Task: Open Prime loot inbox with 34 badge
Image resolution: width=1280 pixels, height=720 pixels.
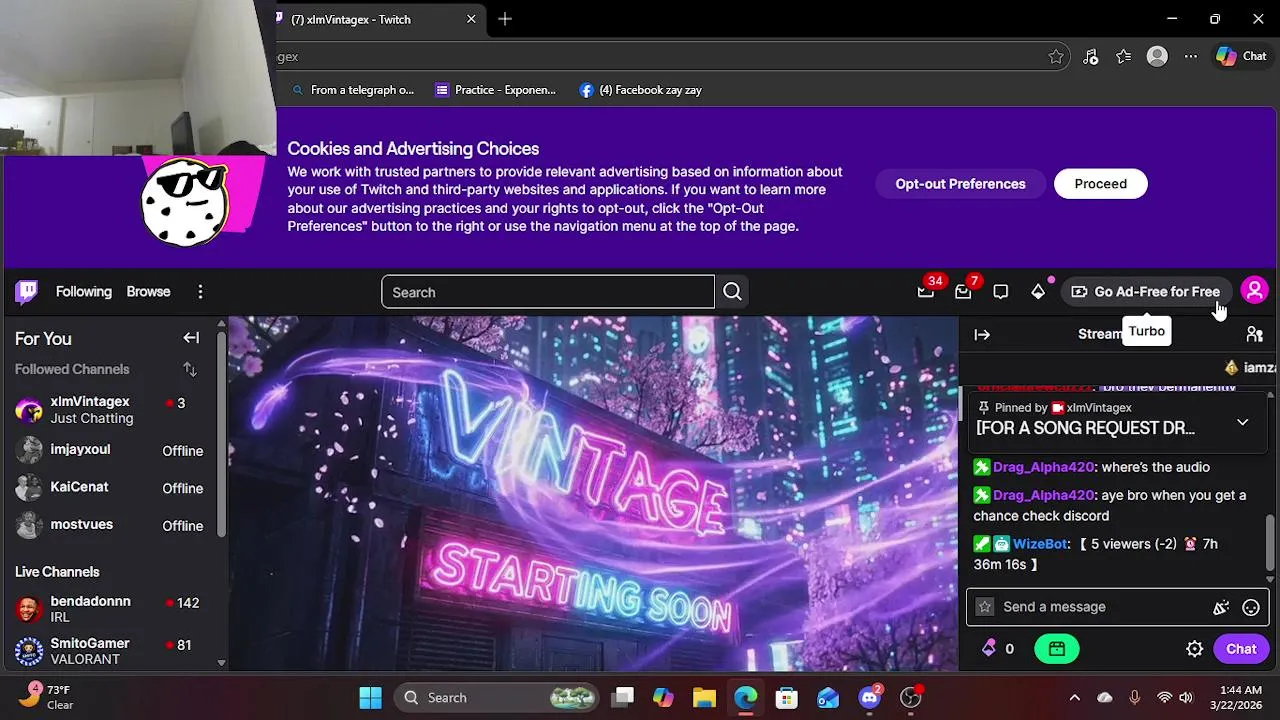Action: tap(926, 292)
